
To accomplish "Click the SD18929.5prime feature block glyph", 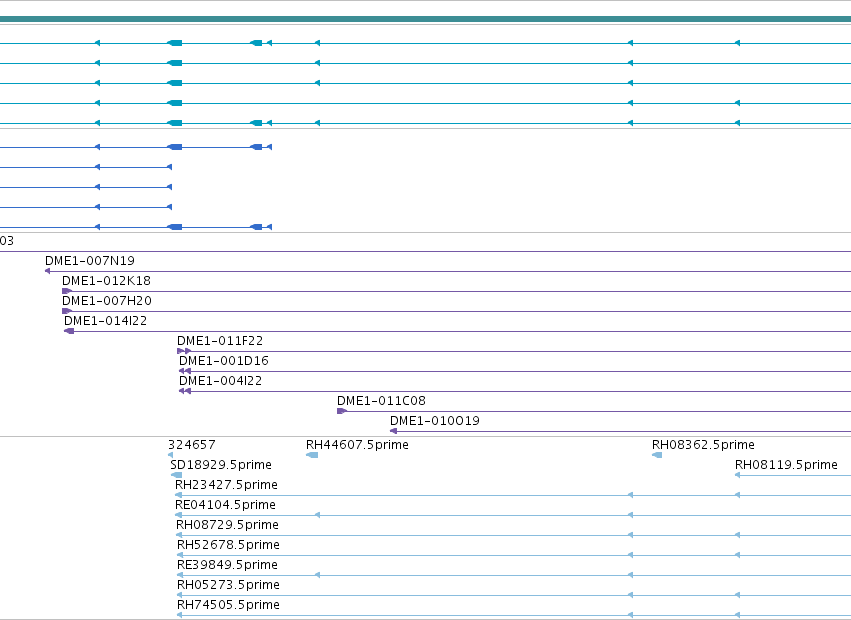I will [x=176, y=475].
